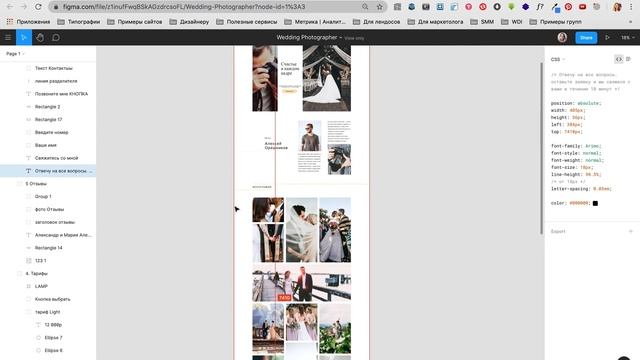Go back with browser back arrow
Viewport: 640px width, 360px height.
[10, 7]
